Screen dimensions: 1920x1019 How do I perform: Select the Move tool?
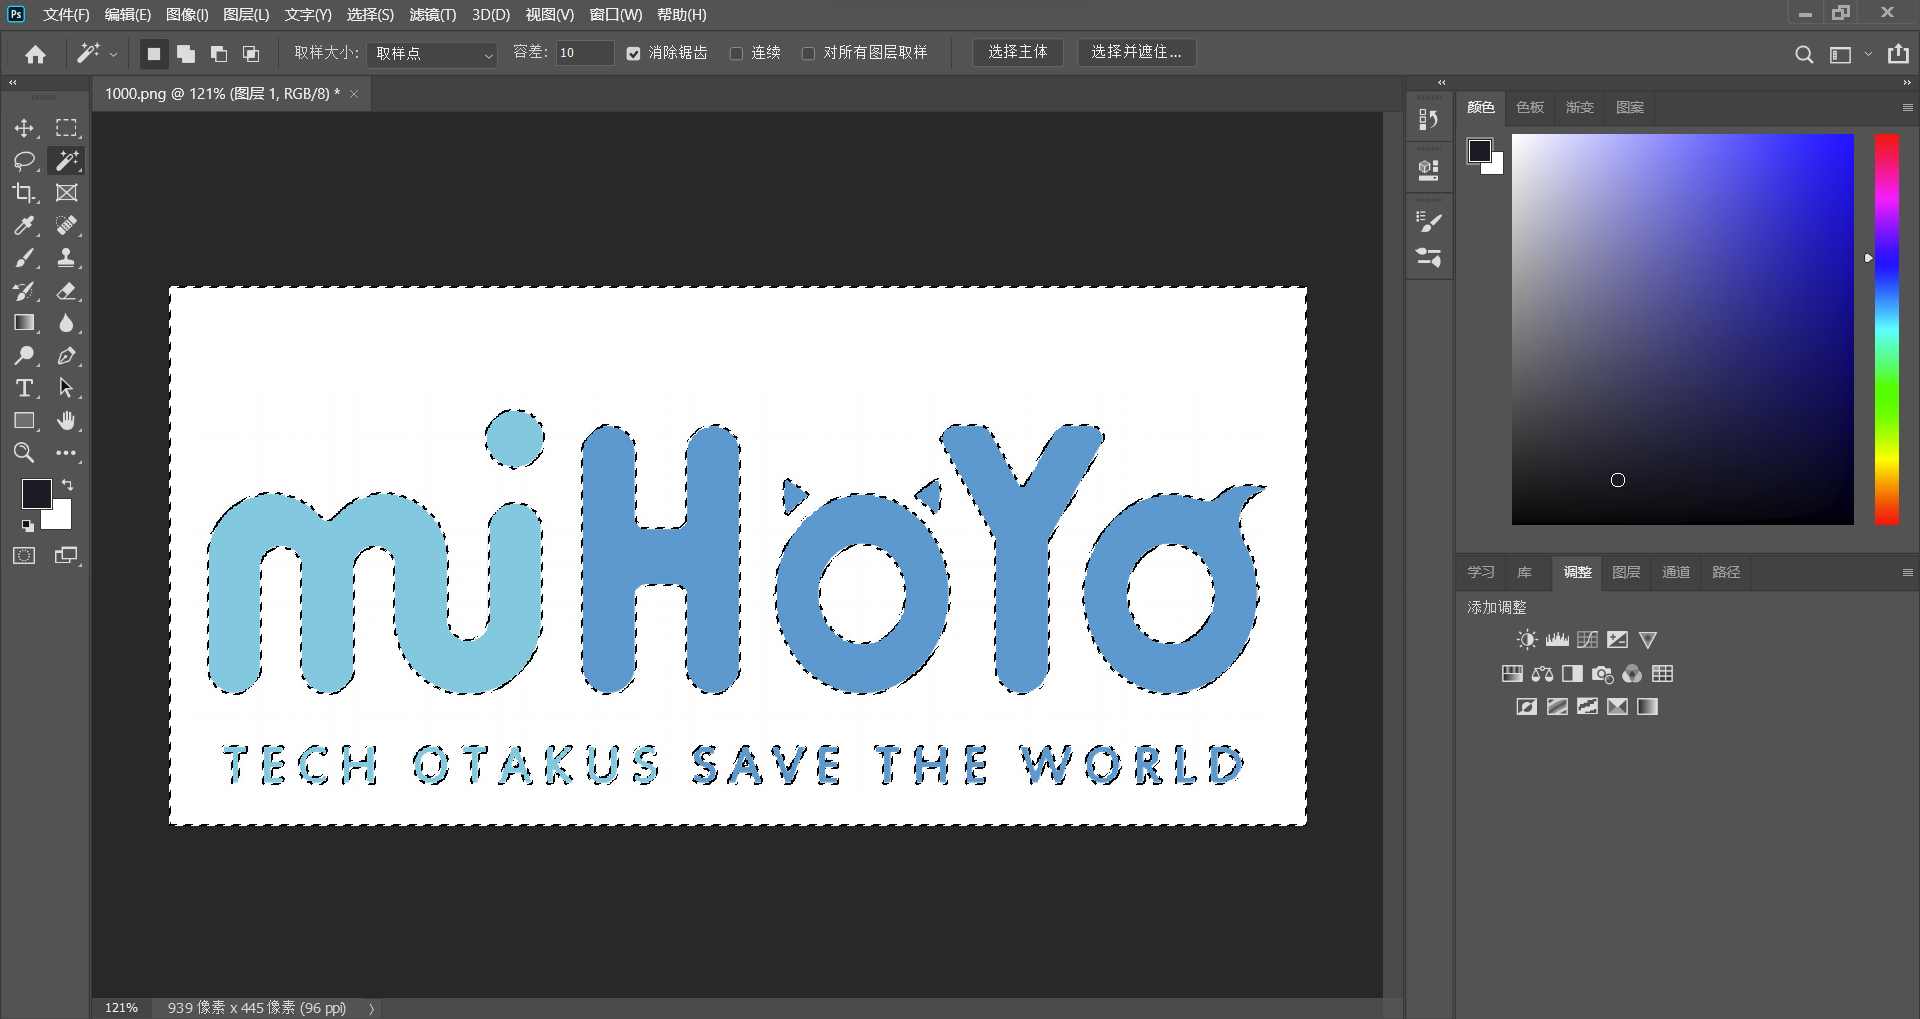[x=24, y=128]
